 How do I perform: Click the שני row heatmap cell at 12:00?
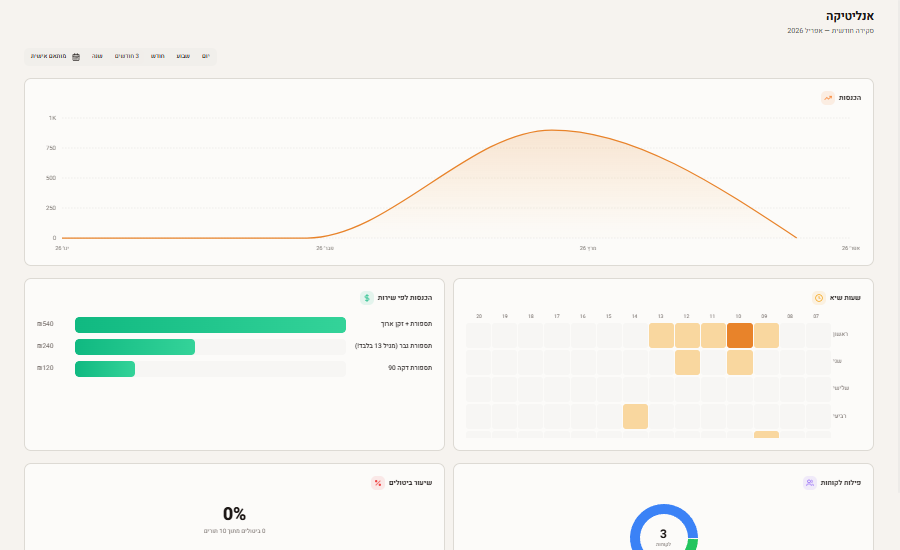pyautogui.click(x=687, y=362)
